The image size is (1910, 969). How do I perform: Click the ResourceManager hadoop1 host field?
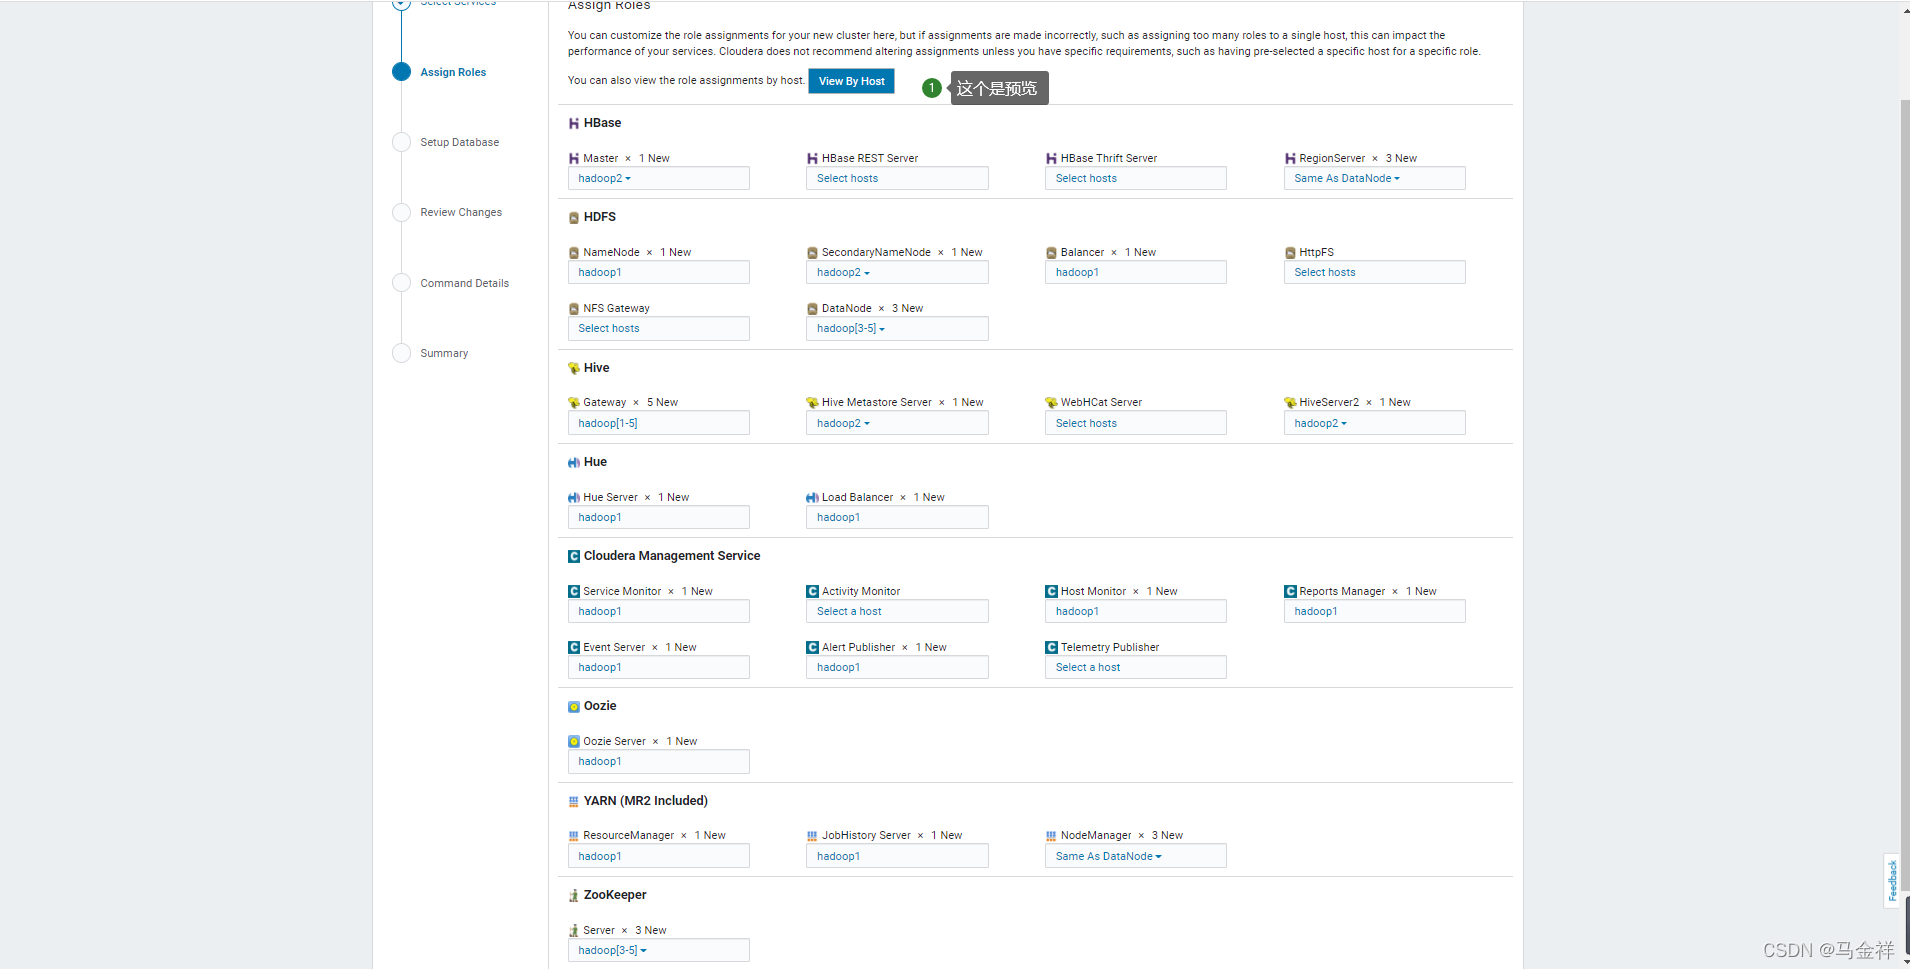point(659,856)
